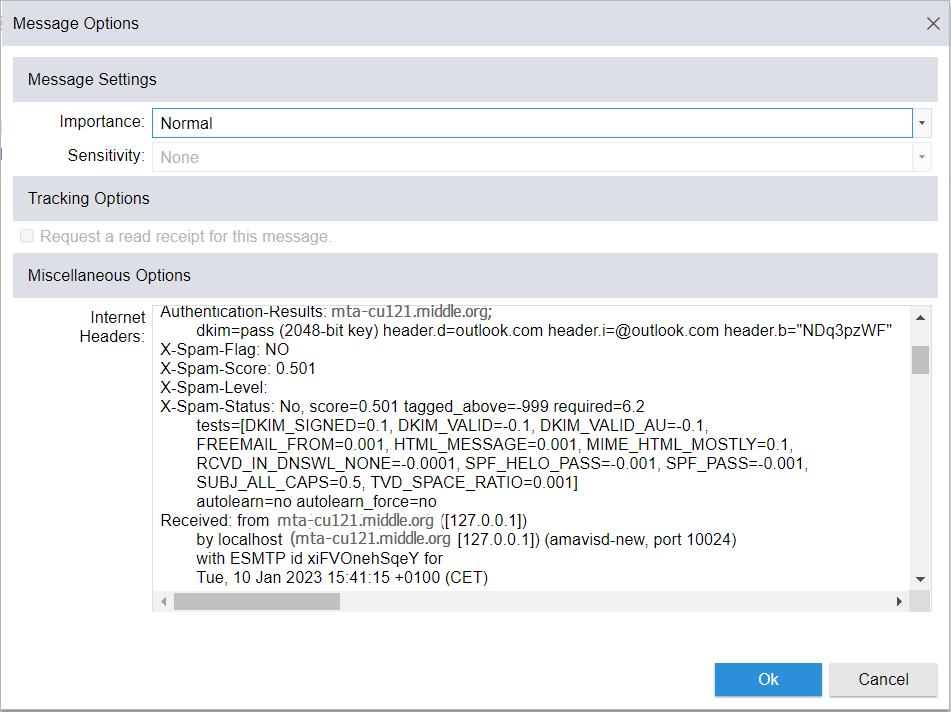
Task: Click the read receipt checkbox label text
Action: (185, 237)
